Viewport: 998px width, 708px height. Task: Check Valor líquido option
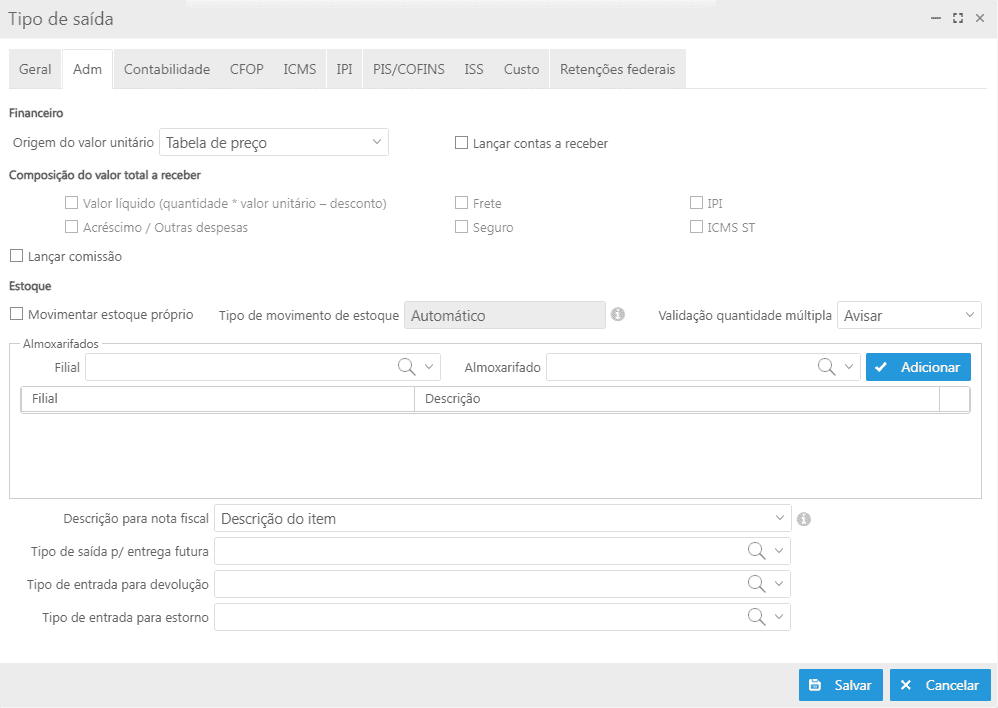tap(71, 202)
